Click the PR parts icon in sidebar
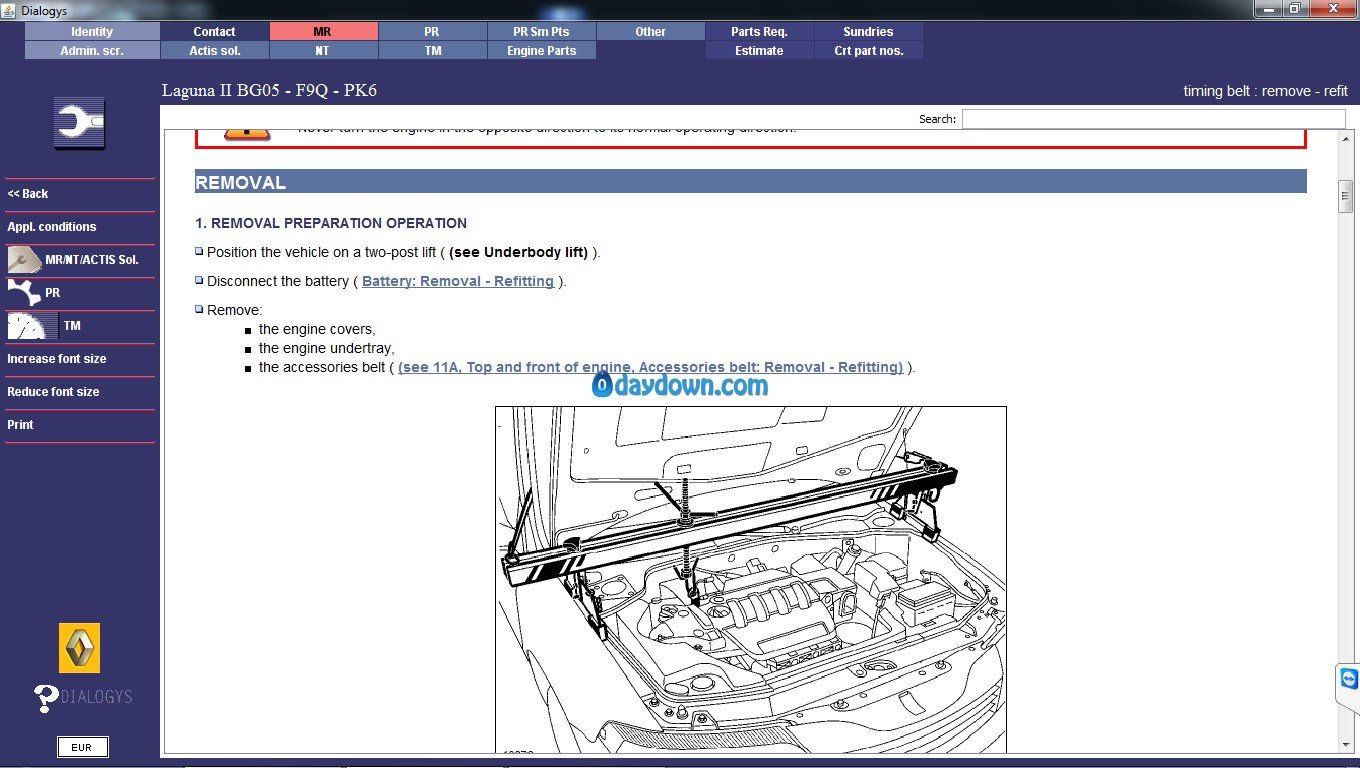Viewport: 1360px width, 768px height. click(24, 293)
